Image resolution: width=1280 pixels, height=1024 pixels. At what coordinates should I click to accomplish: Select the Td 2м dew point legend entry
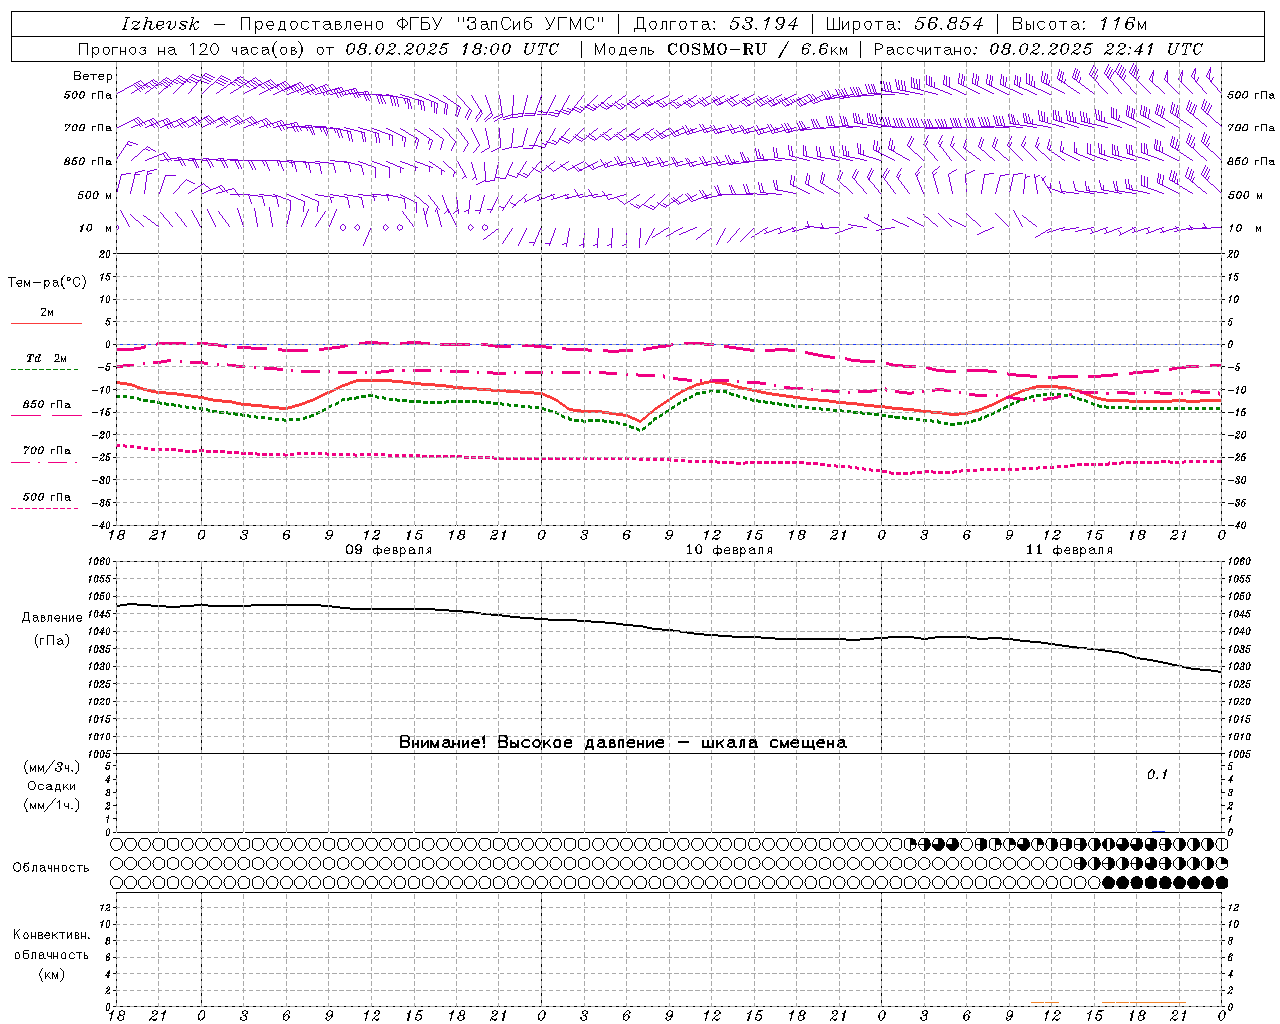[x=47, y=358]
